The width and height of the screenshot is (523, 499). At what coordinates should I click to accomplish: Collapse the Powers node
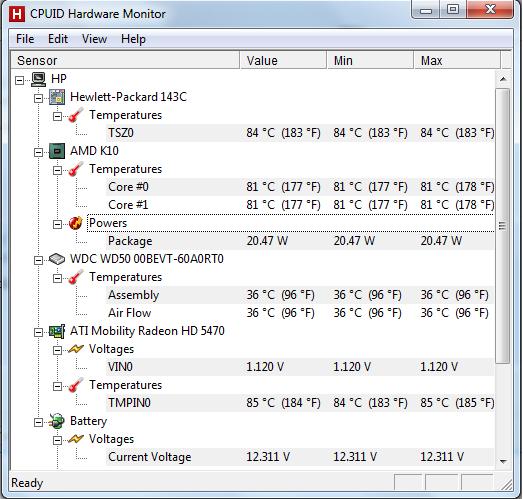point(58,224)
